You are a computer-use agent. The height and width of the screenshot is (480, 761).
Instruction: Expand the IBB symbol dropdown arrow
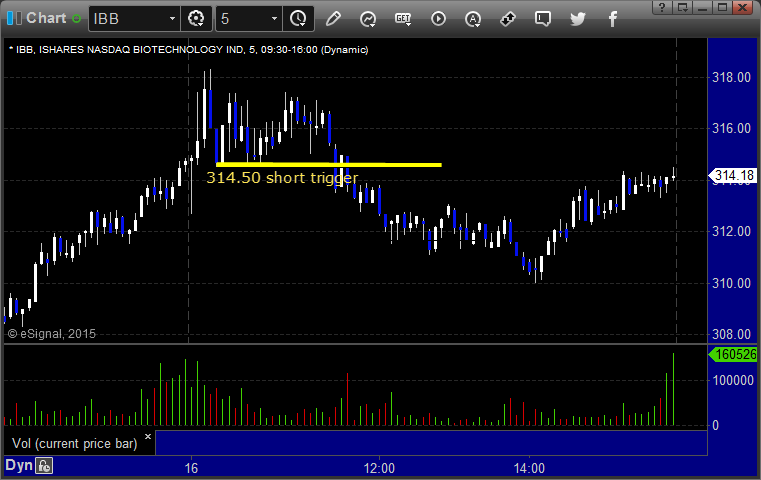[x=172, y=19]
